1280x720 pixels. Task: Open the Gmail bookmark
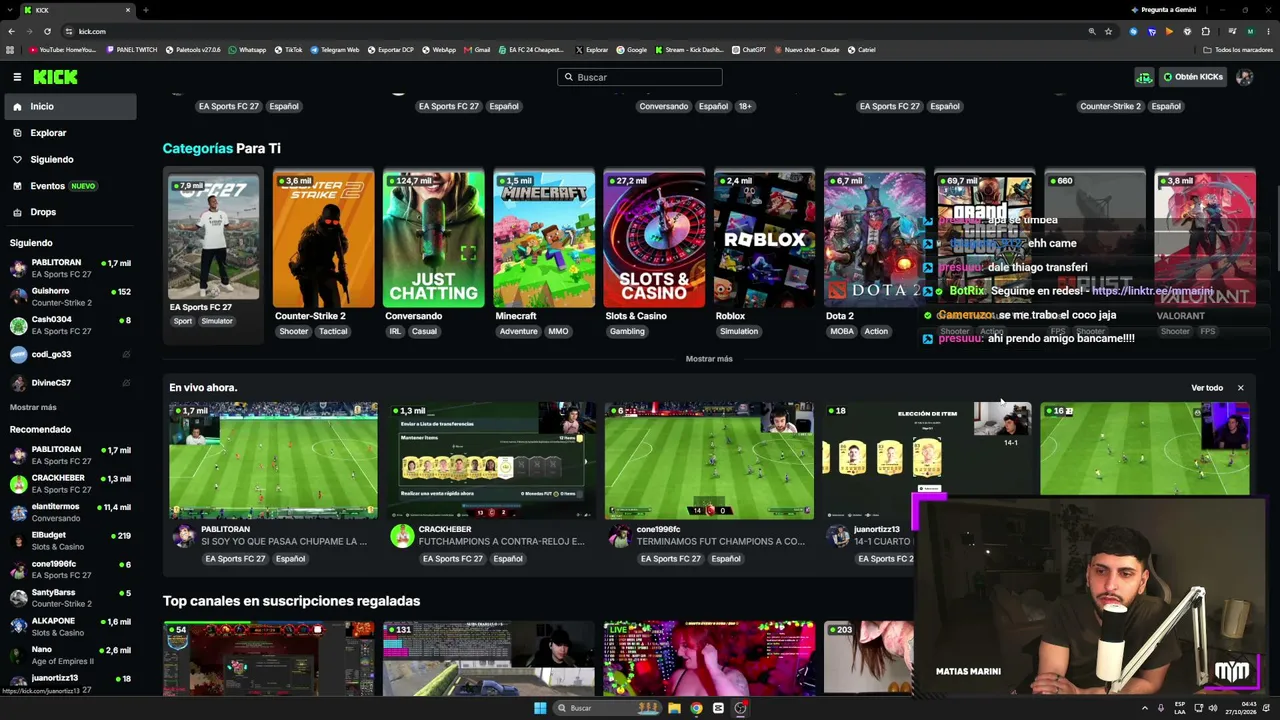[x=477, y=50]
